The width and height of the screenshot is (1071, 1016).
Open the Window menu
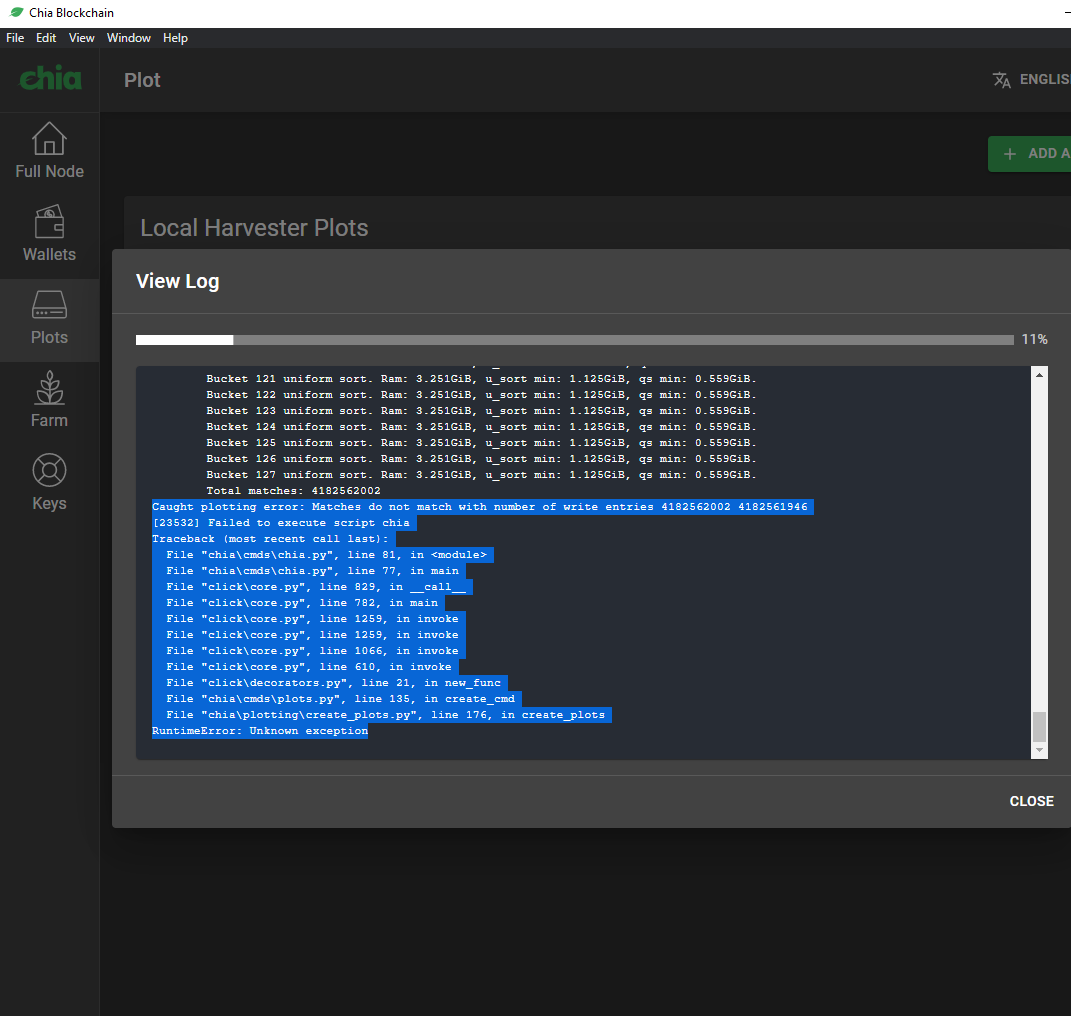128,38
